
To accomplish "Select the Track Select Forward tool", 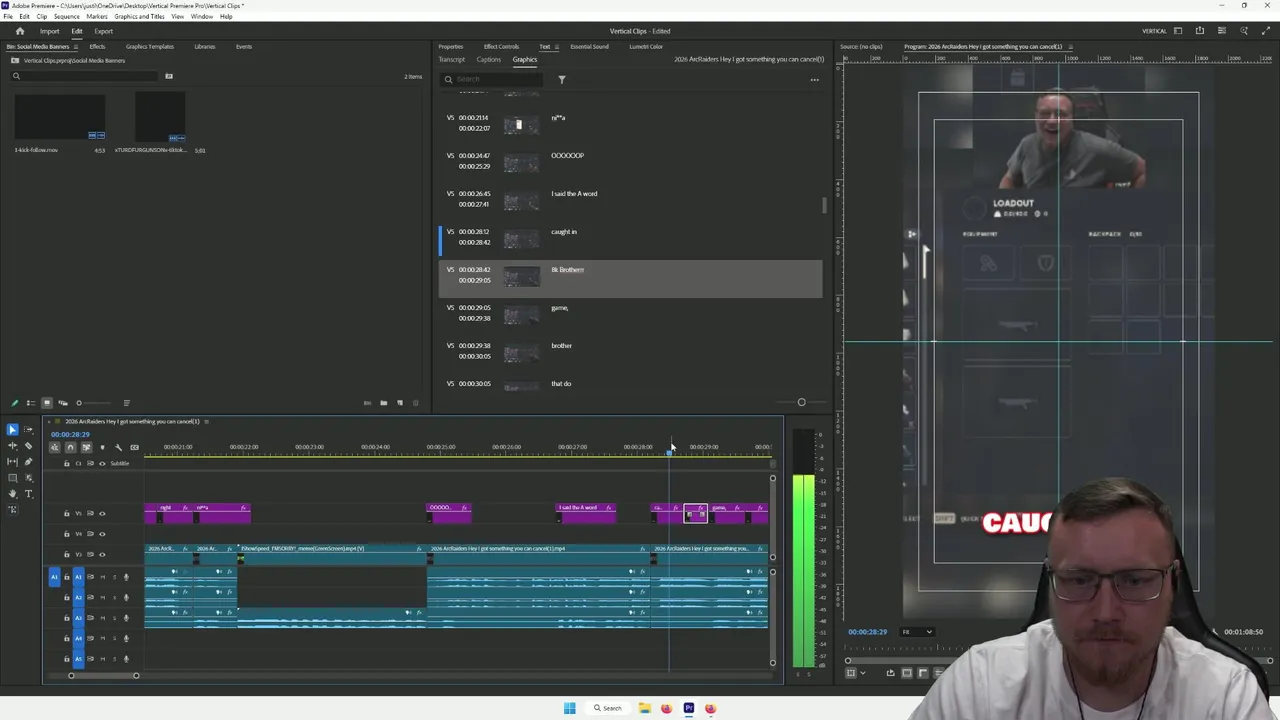I will tap(28, 429).
